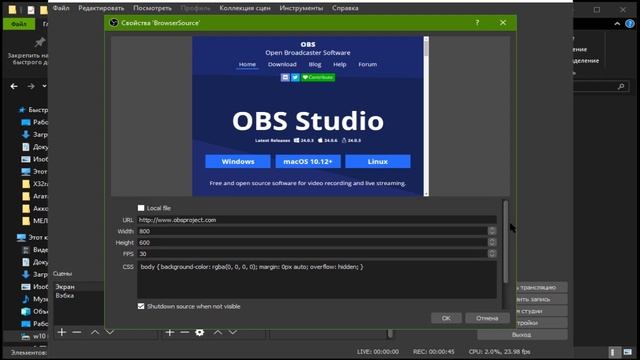Open the Файл menu in OBS

61,8
